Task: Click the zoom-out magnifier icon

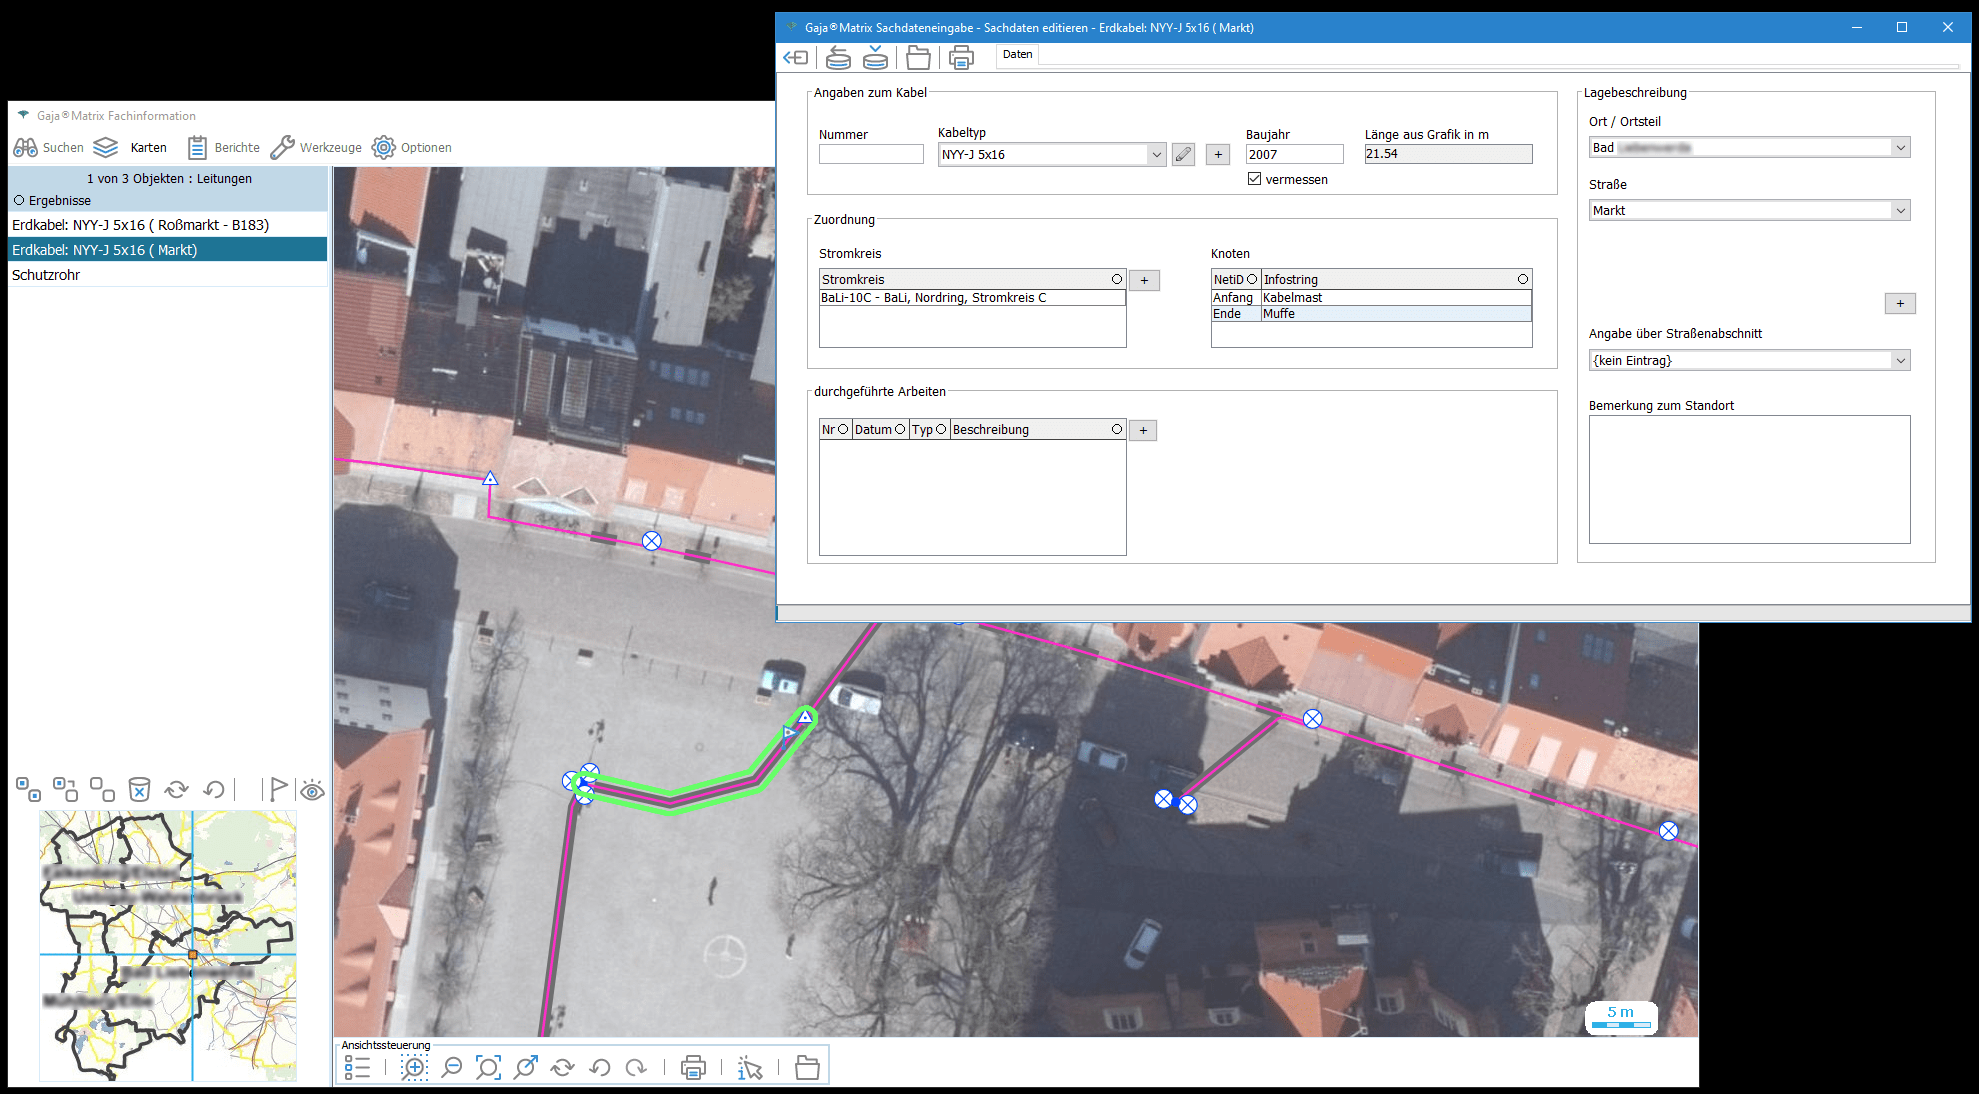Action: [x=452, y=1067]
